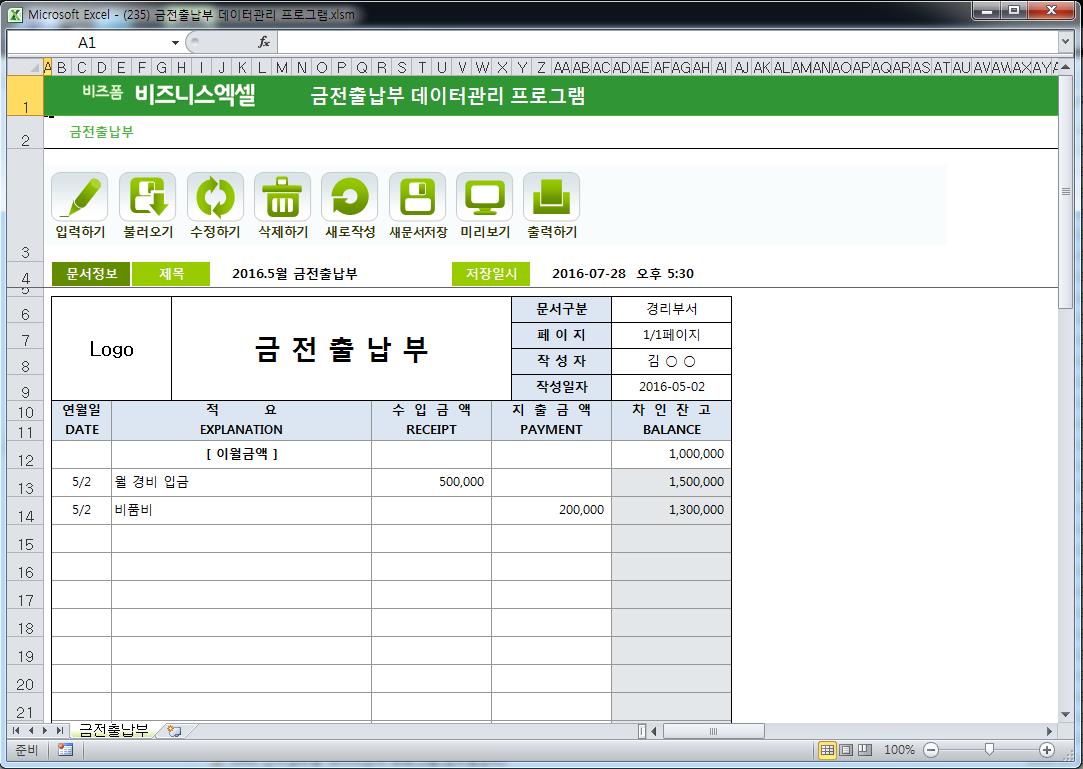Click the 저장일시 label button
This screenshot has height=769, width=1083.
[491, 274]
